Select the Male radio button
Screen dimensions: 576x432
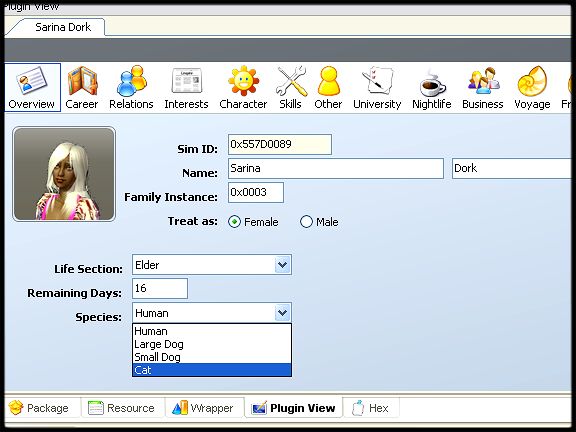pos(306,222)
